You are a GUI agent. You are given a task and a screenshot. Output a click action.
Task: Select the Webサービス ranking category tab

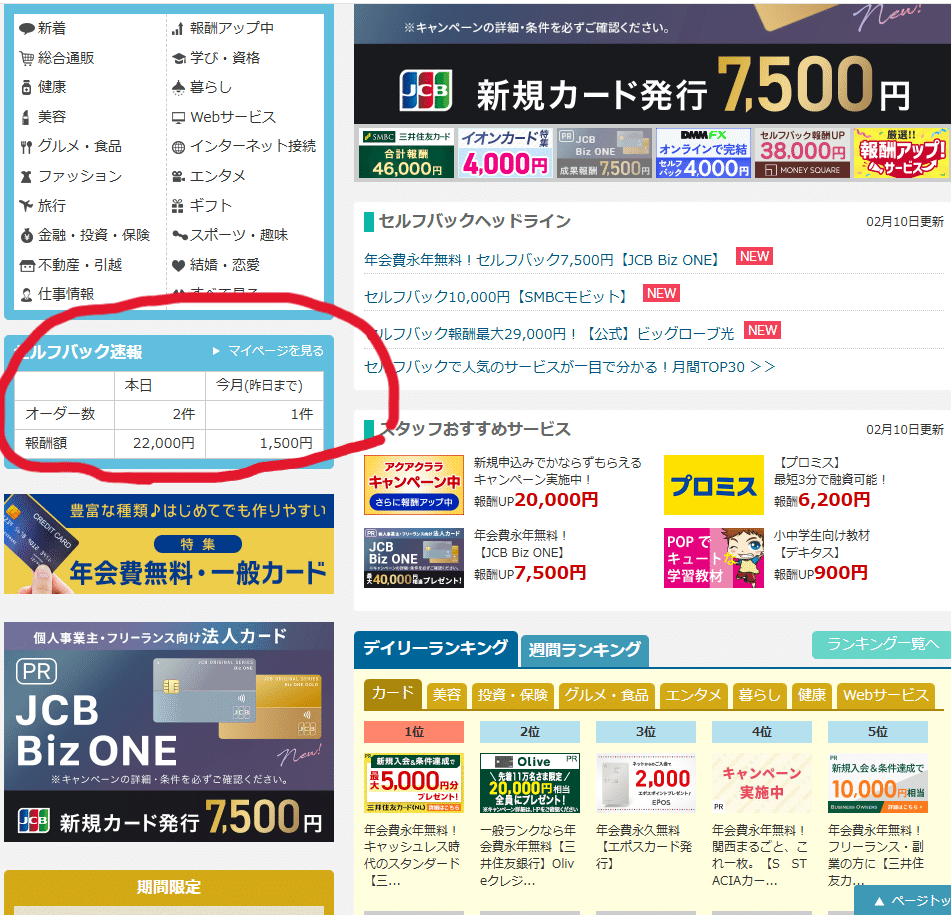tap(886, 695)
